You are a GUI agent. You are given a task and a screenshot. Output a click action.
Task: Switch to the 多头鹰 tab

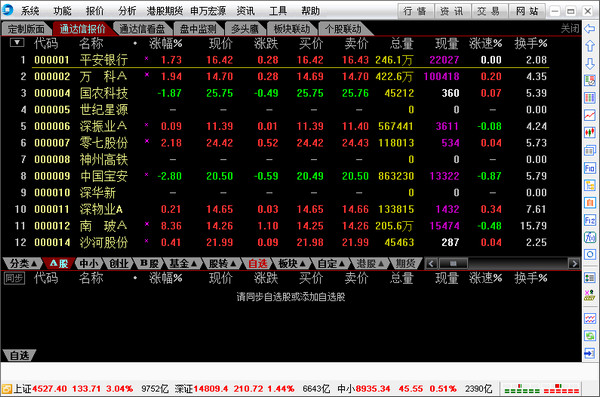(245, 29)
